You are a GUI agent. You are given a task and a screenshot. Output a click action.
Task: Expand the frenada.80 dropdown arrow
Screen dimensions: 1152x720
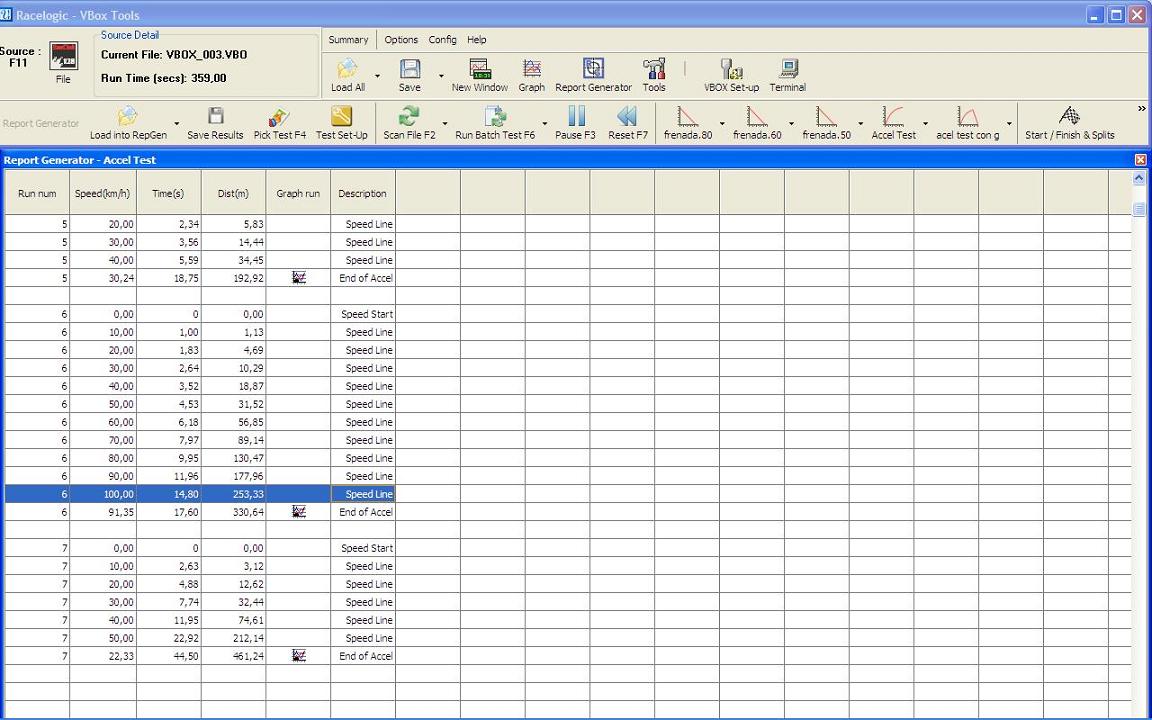point(722,124)
